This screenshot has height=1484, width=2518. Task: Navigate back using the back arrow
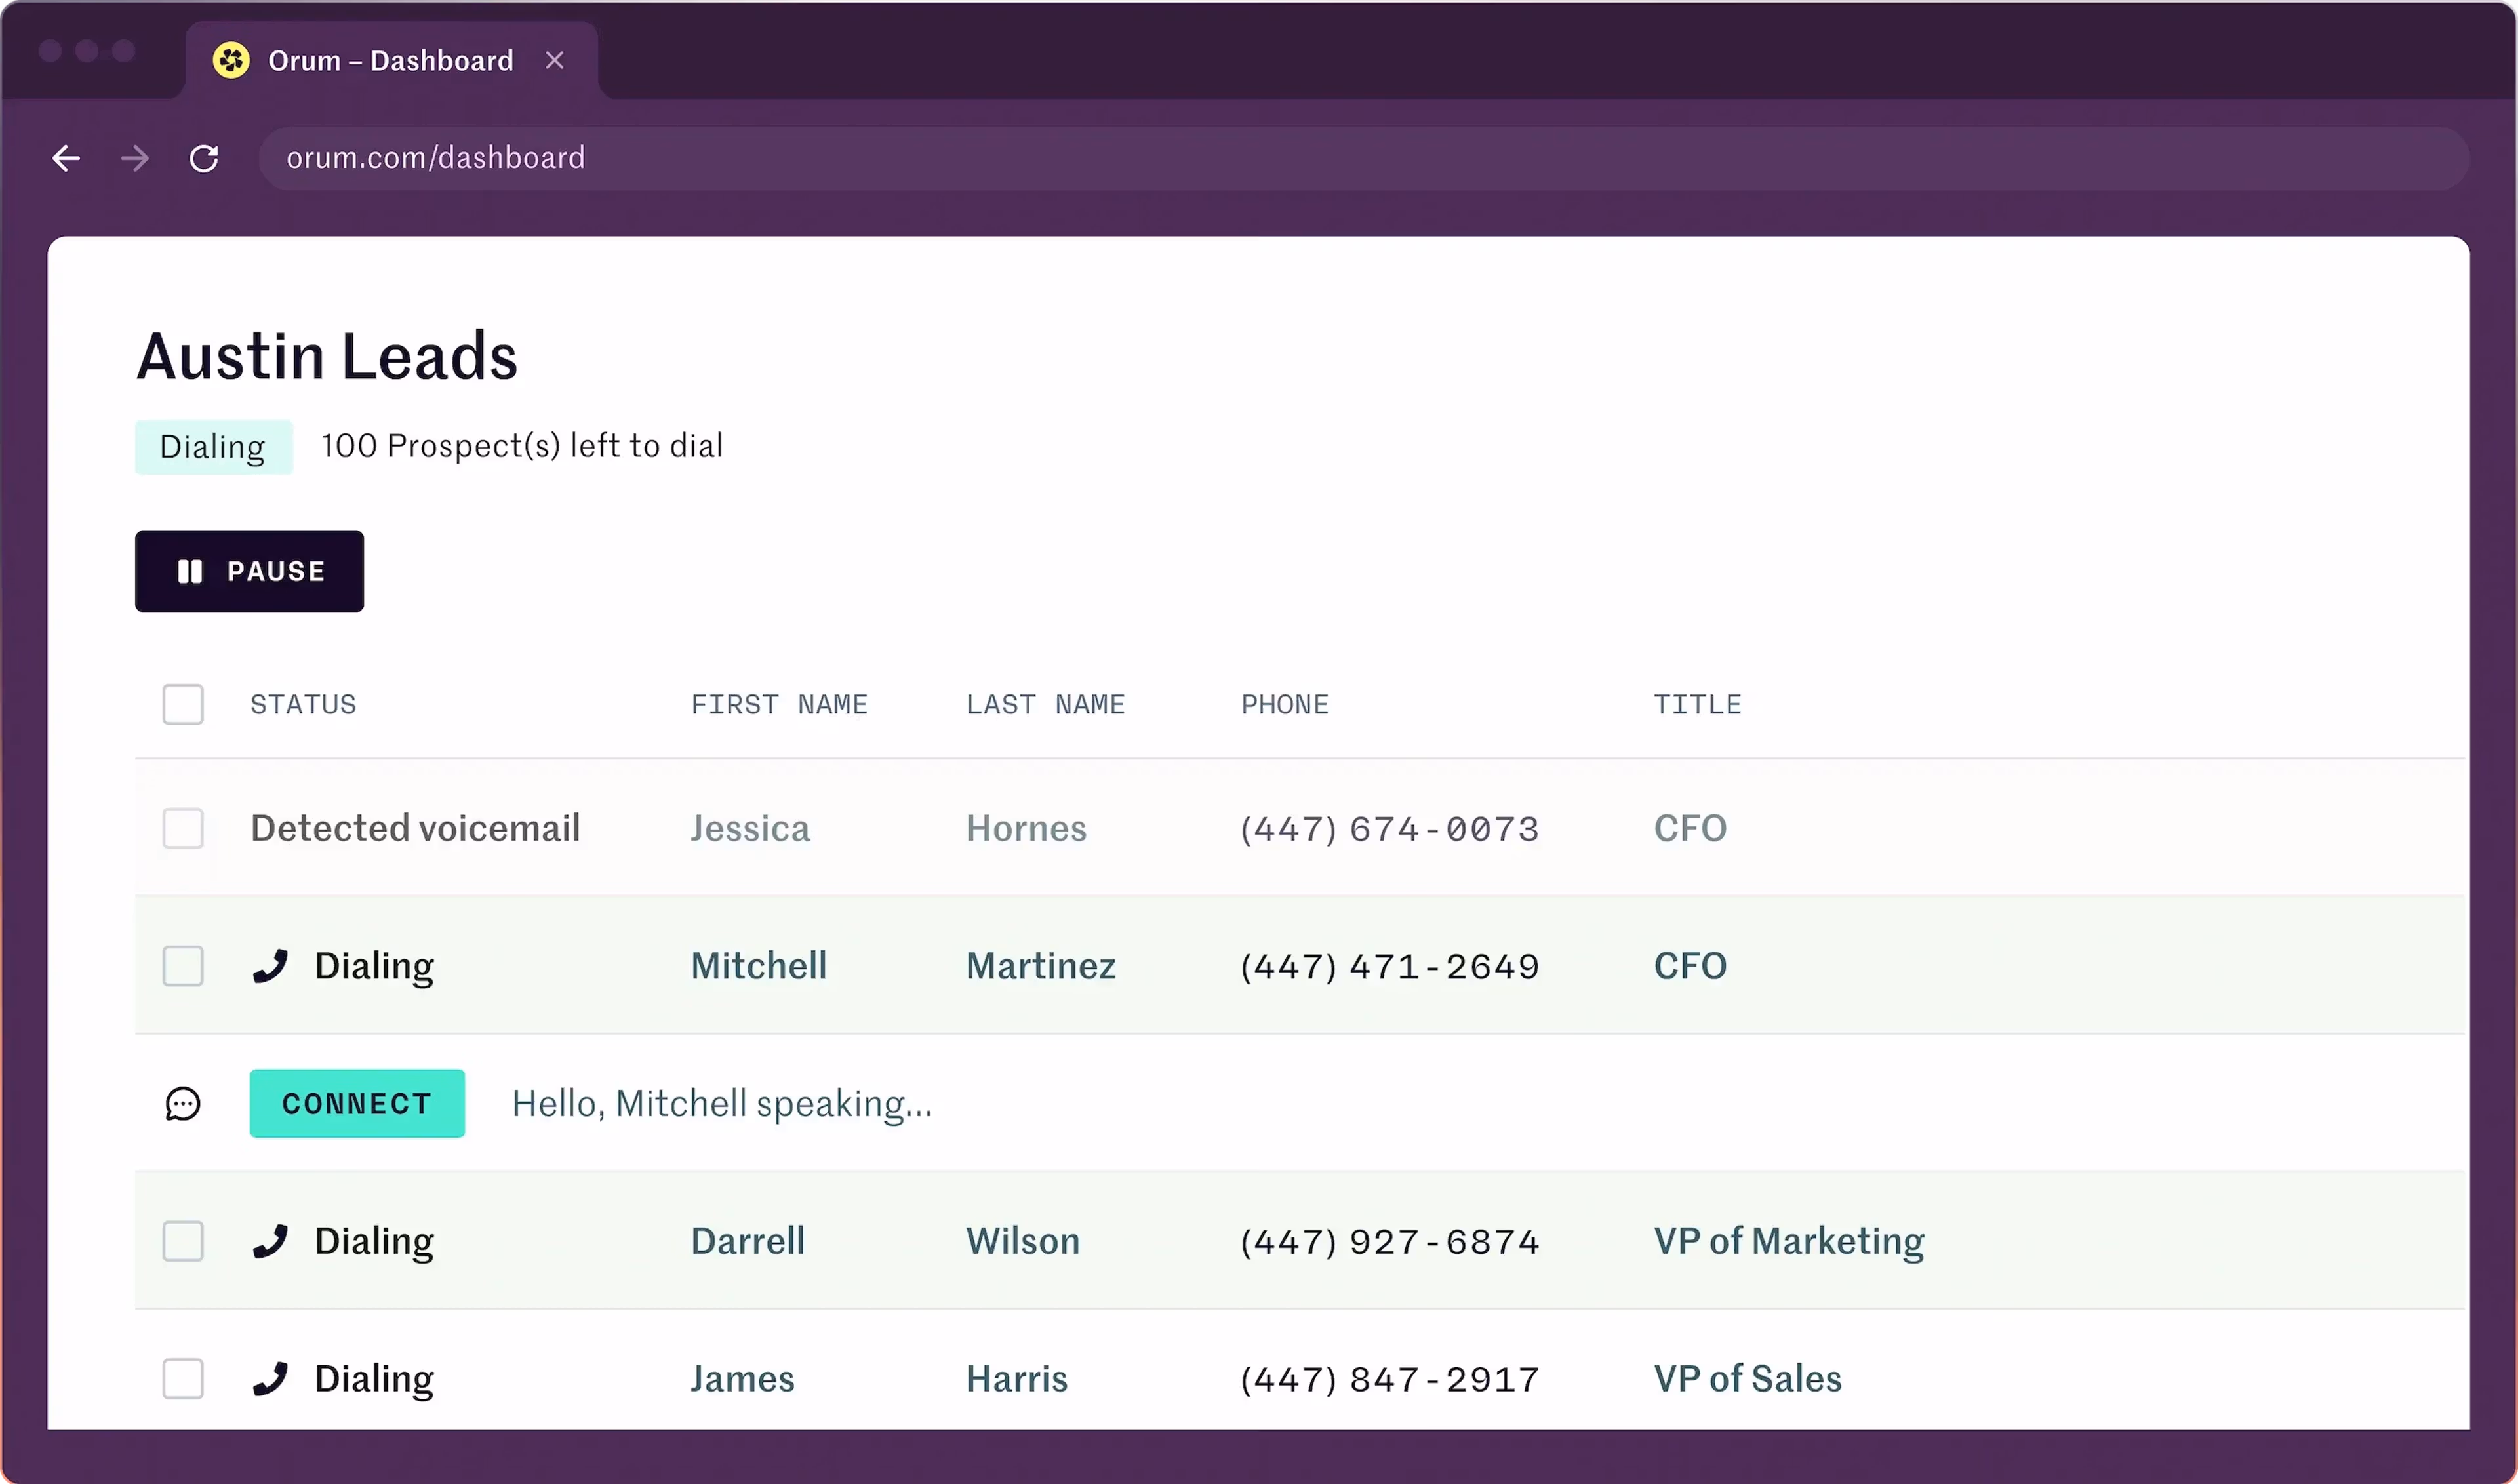point(65,158)
